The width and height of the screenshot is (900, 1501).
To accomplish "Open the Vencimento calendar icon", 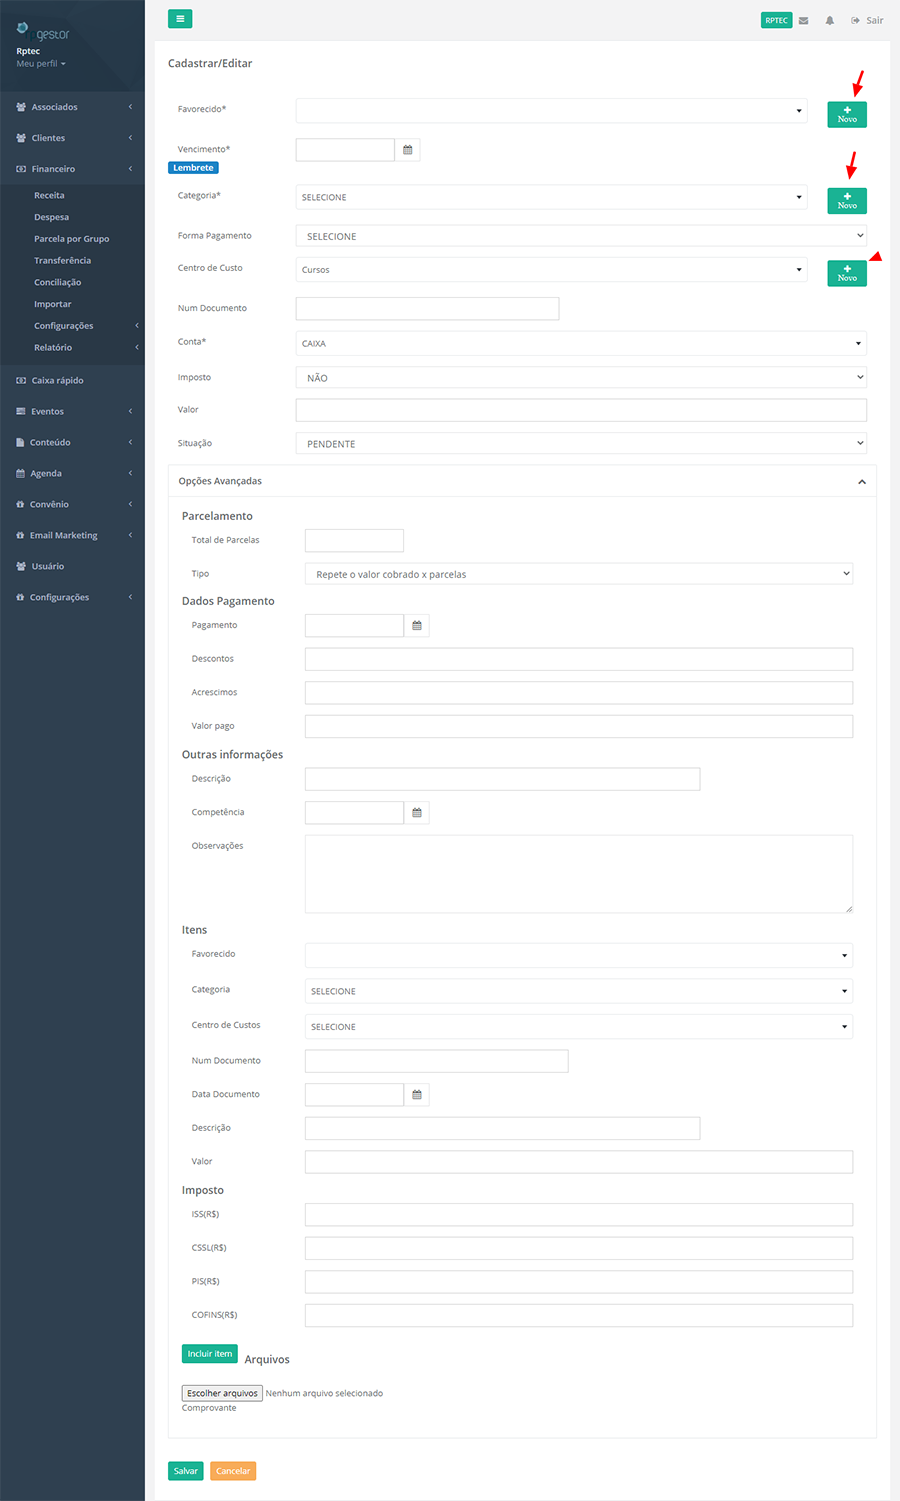I will click(x=408, y=150).
